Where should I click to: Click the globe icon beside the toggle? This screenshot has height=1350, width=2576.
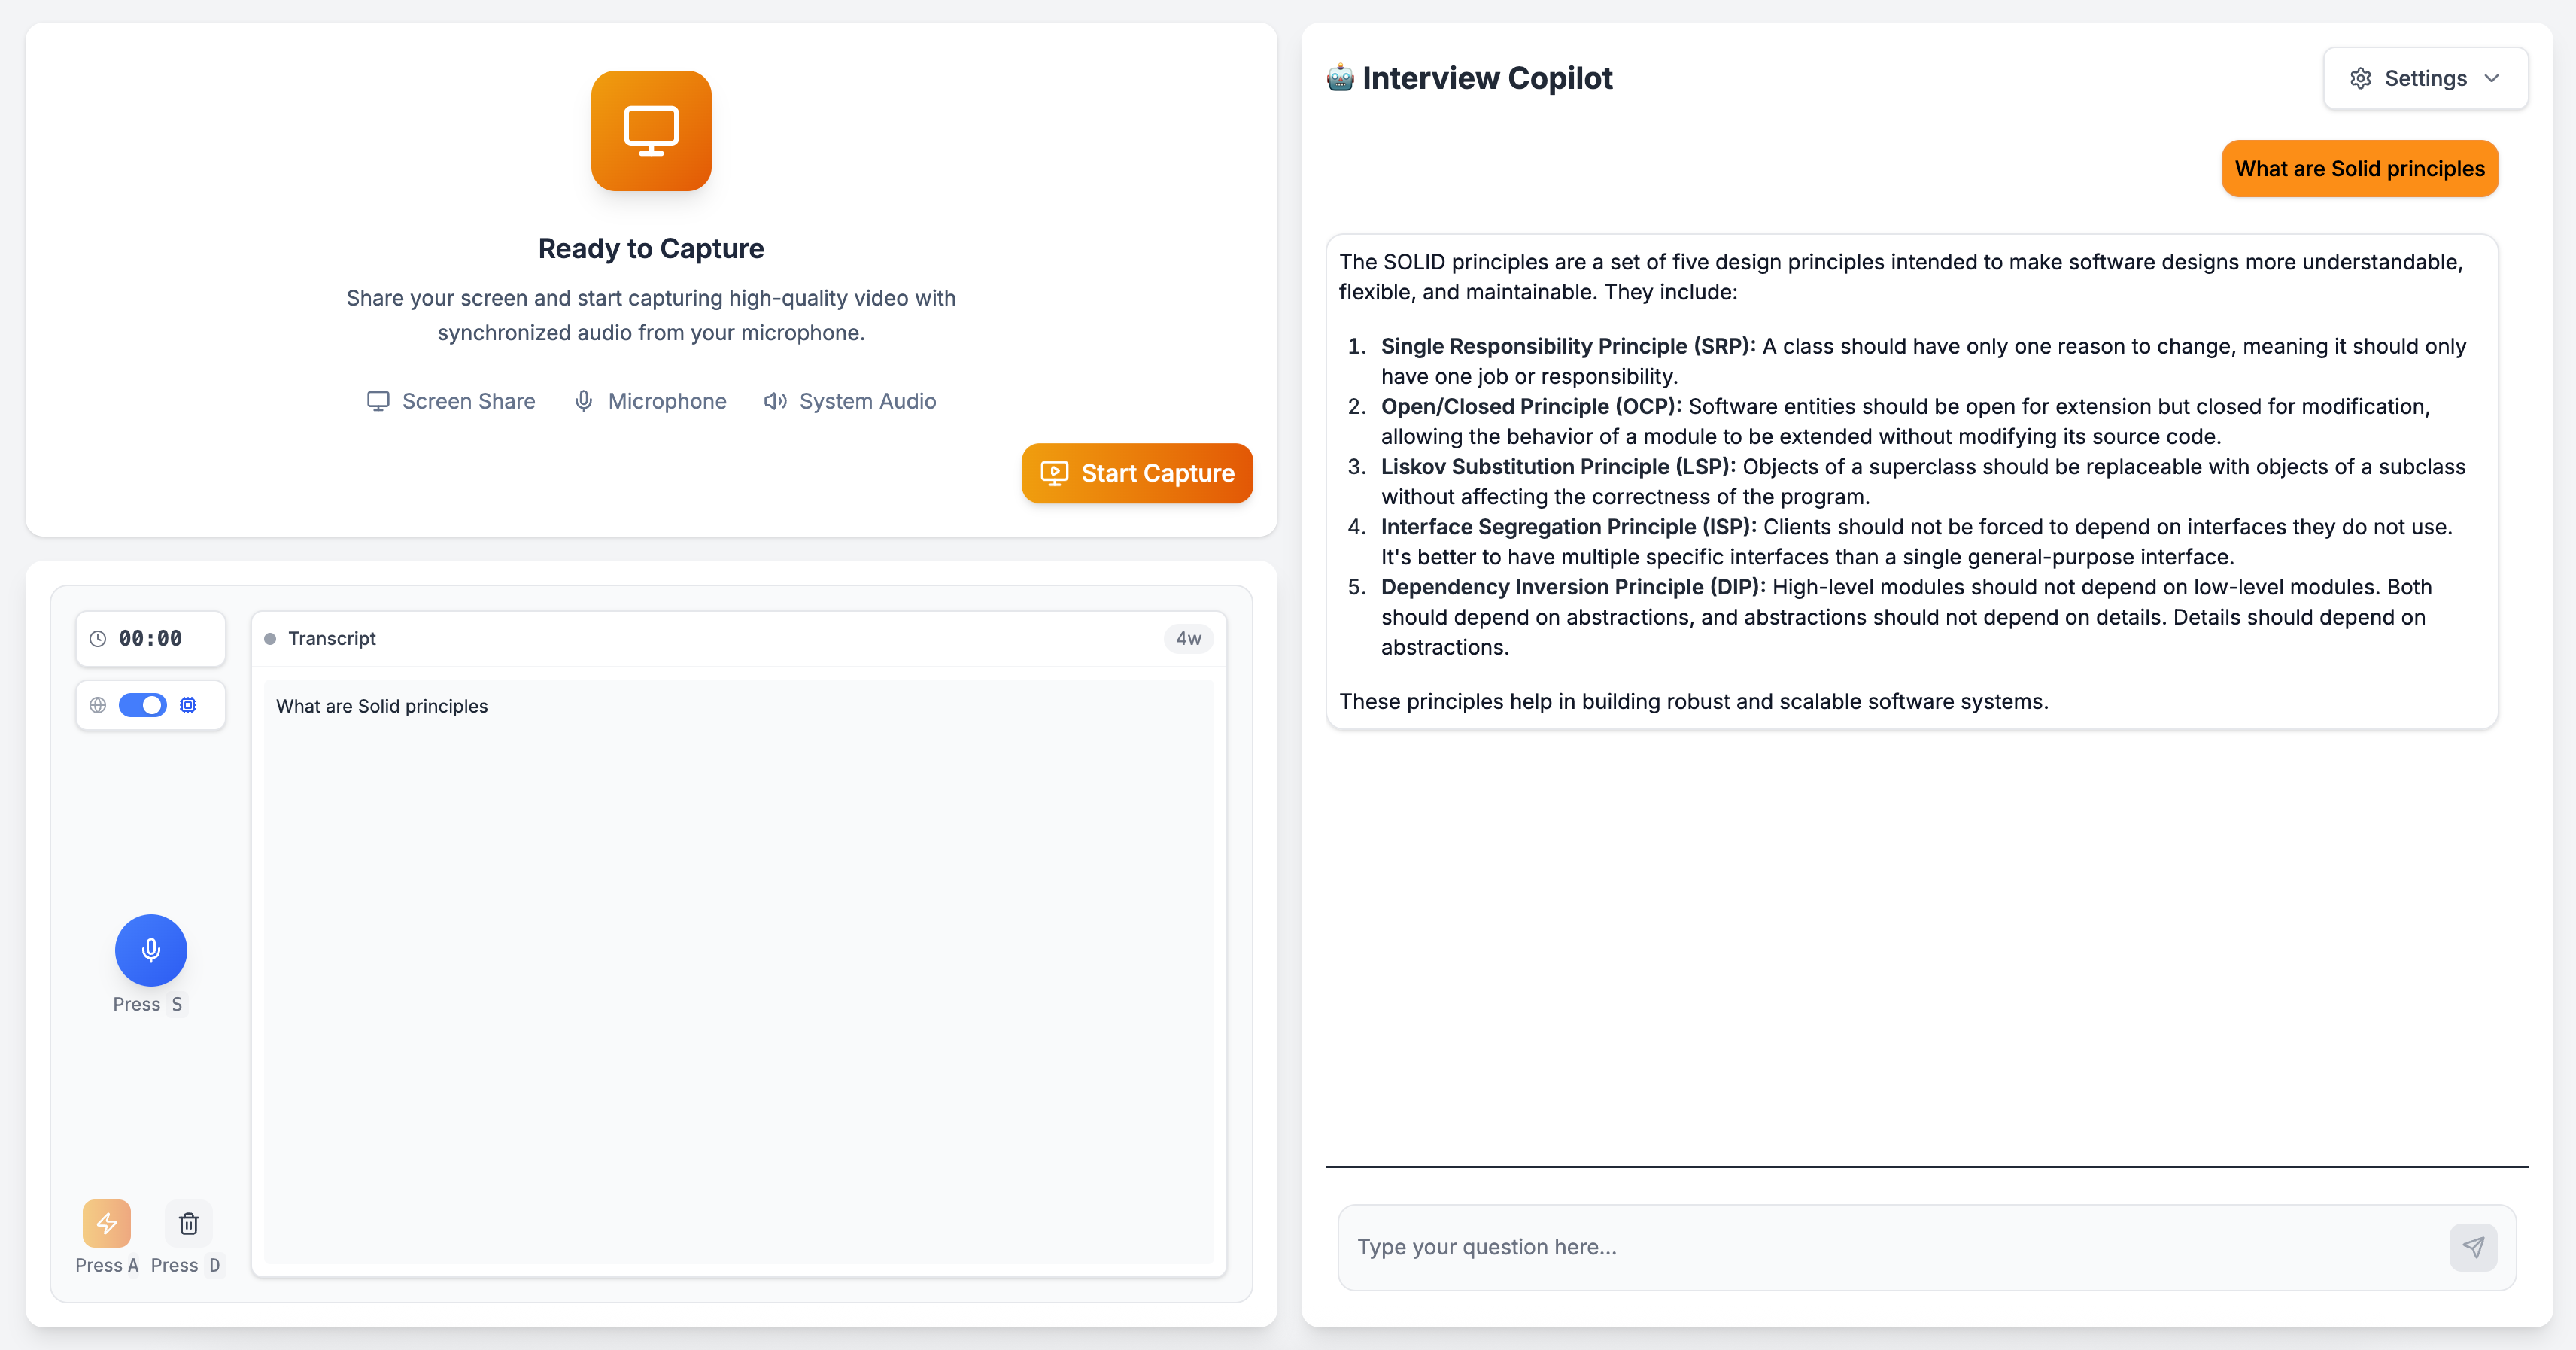98,705
